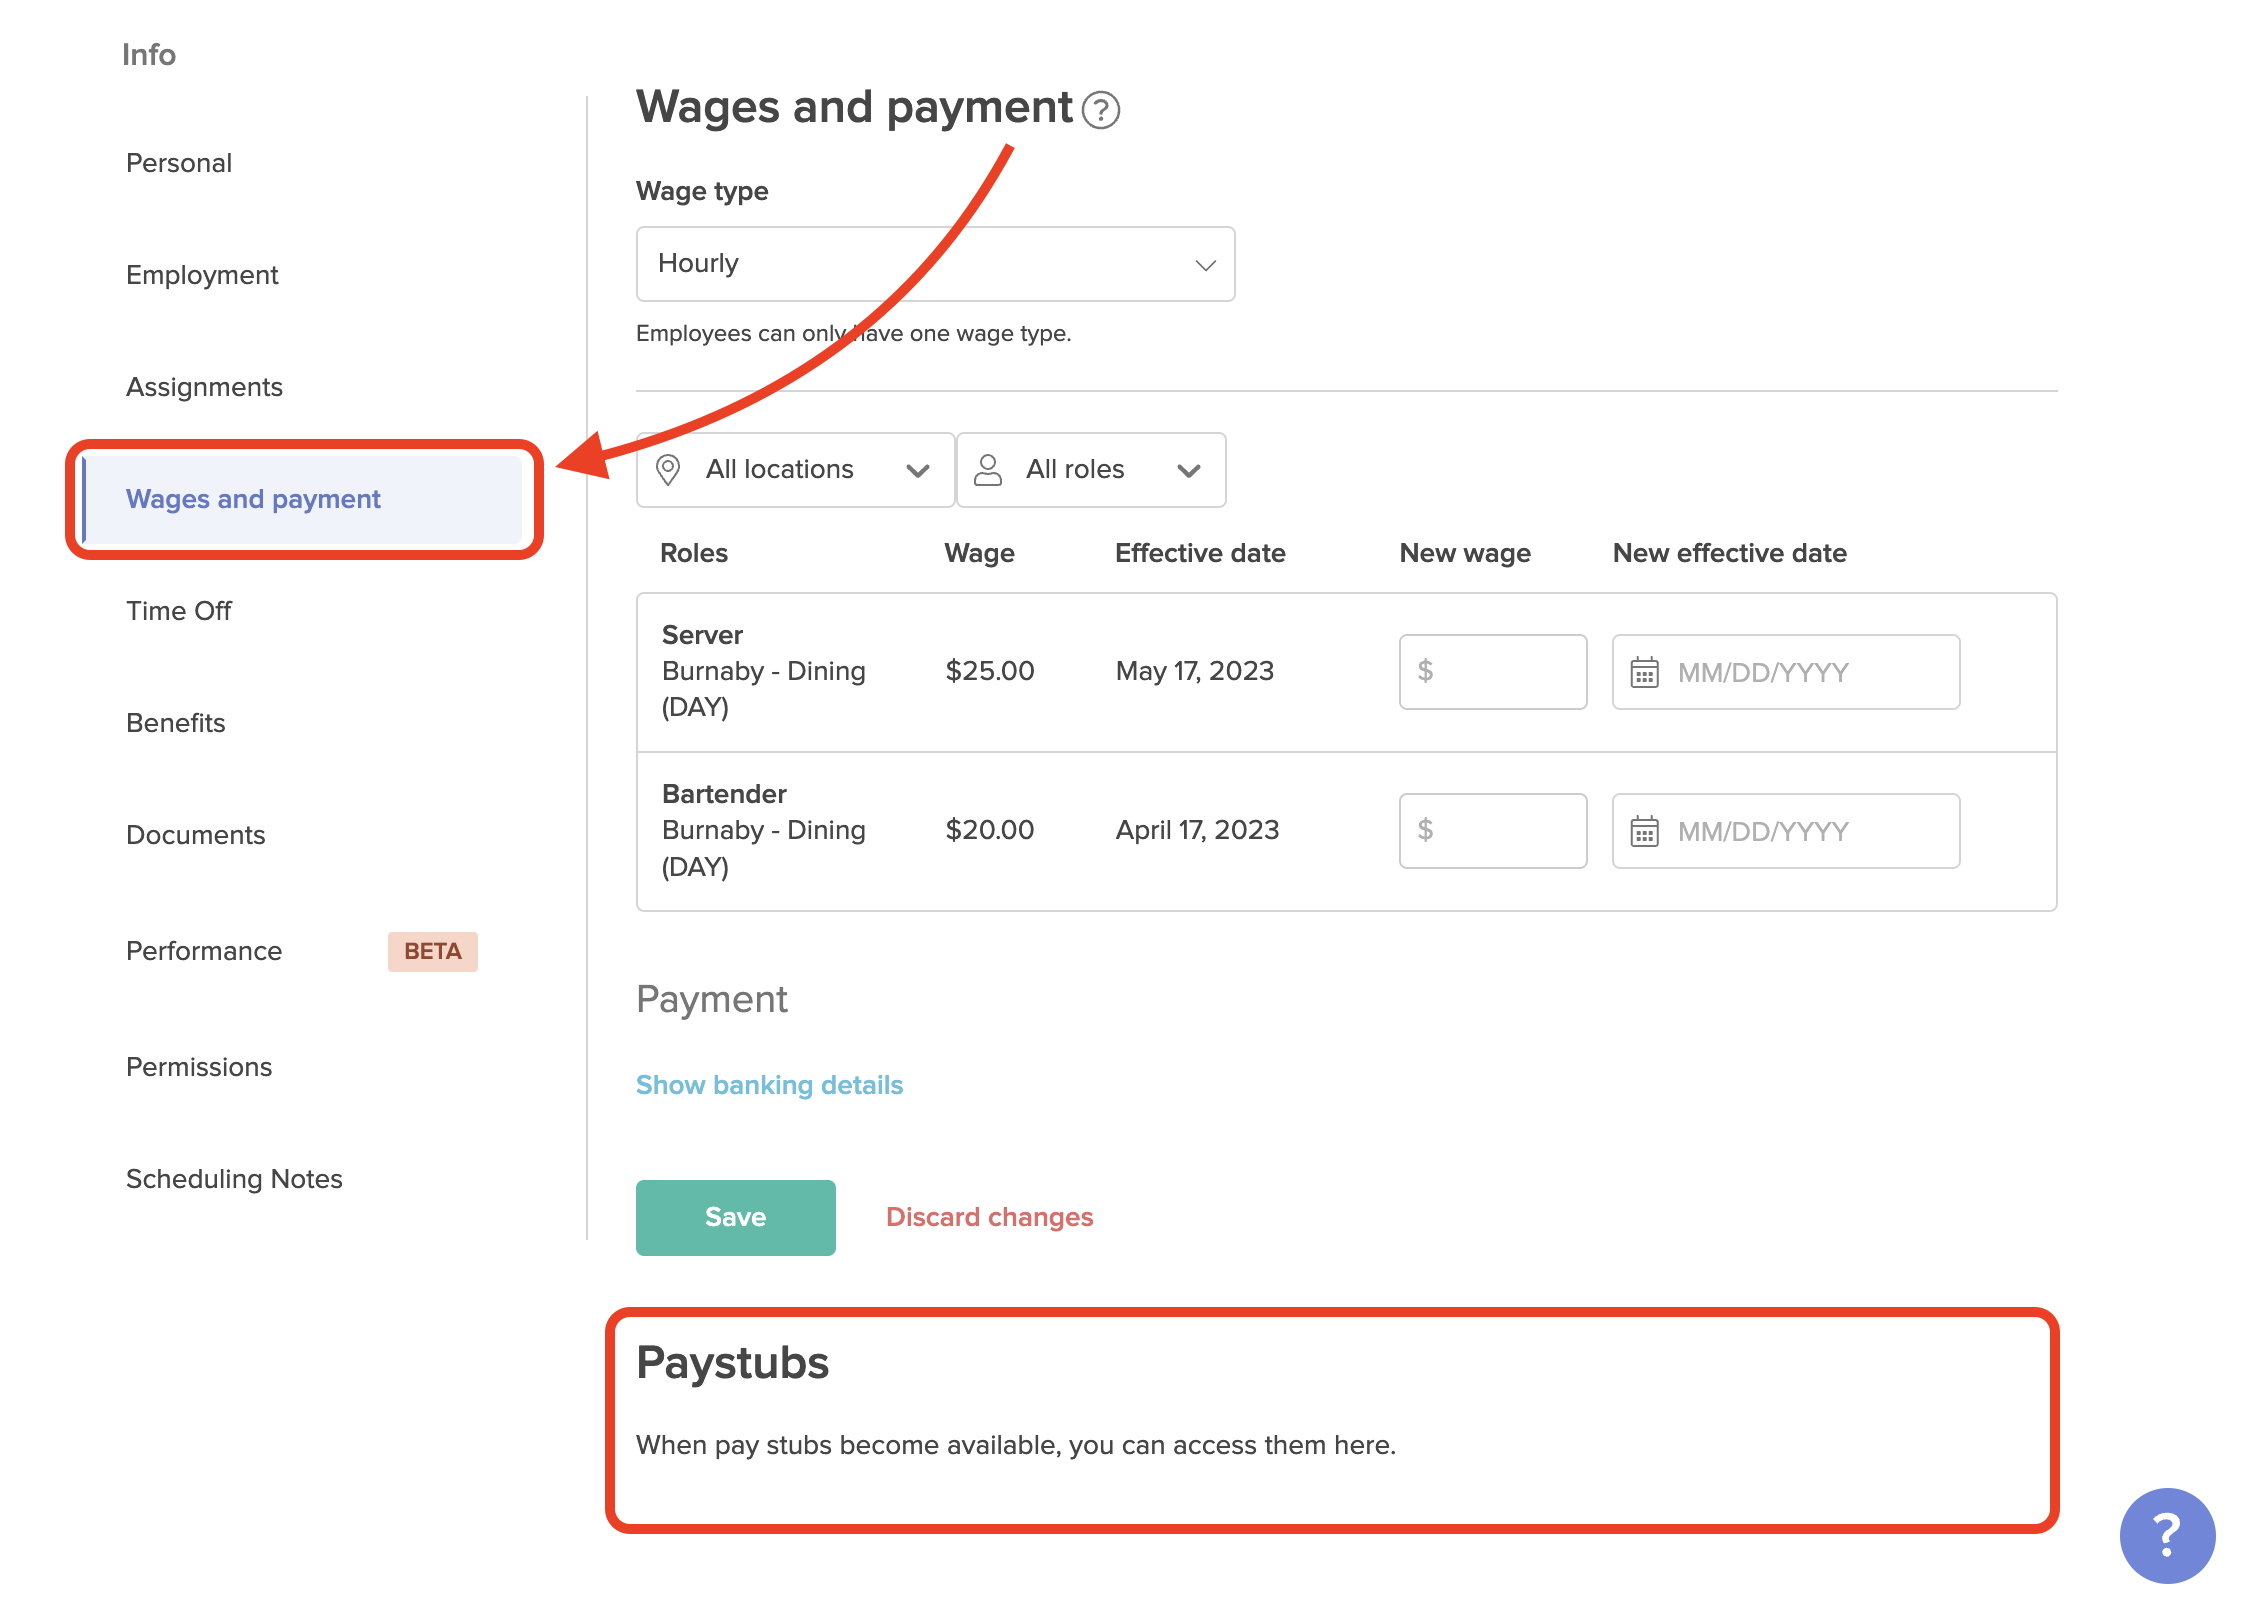Image resolution: width=2252 pixels, height=1614 pixels.
Task: Click the location pin icon
Action: [668, 469]
